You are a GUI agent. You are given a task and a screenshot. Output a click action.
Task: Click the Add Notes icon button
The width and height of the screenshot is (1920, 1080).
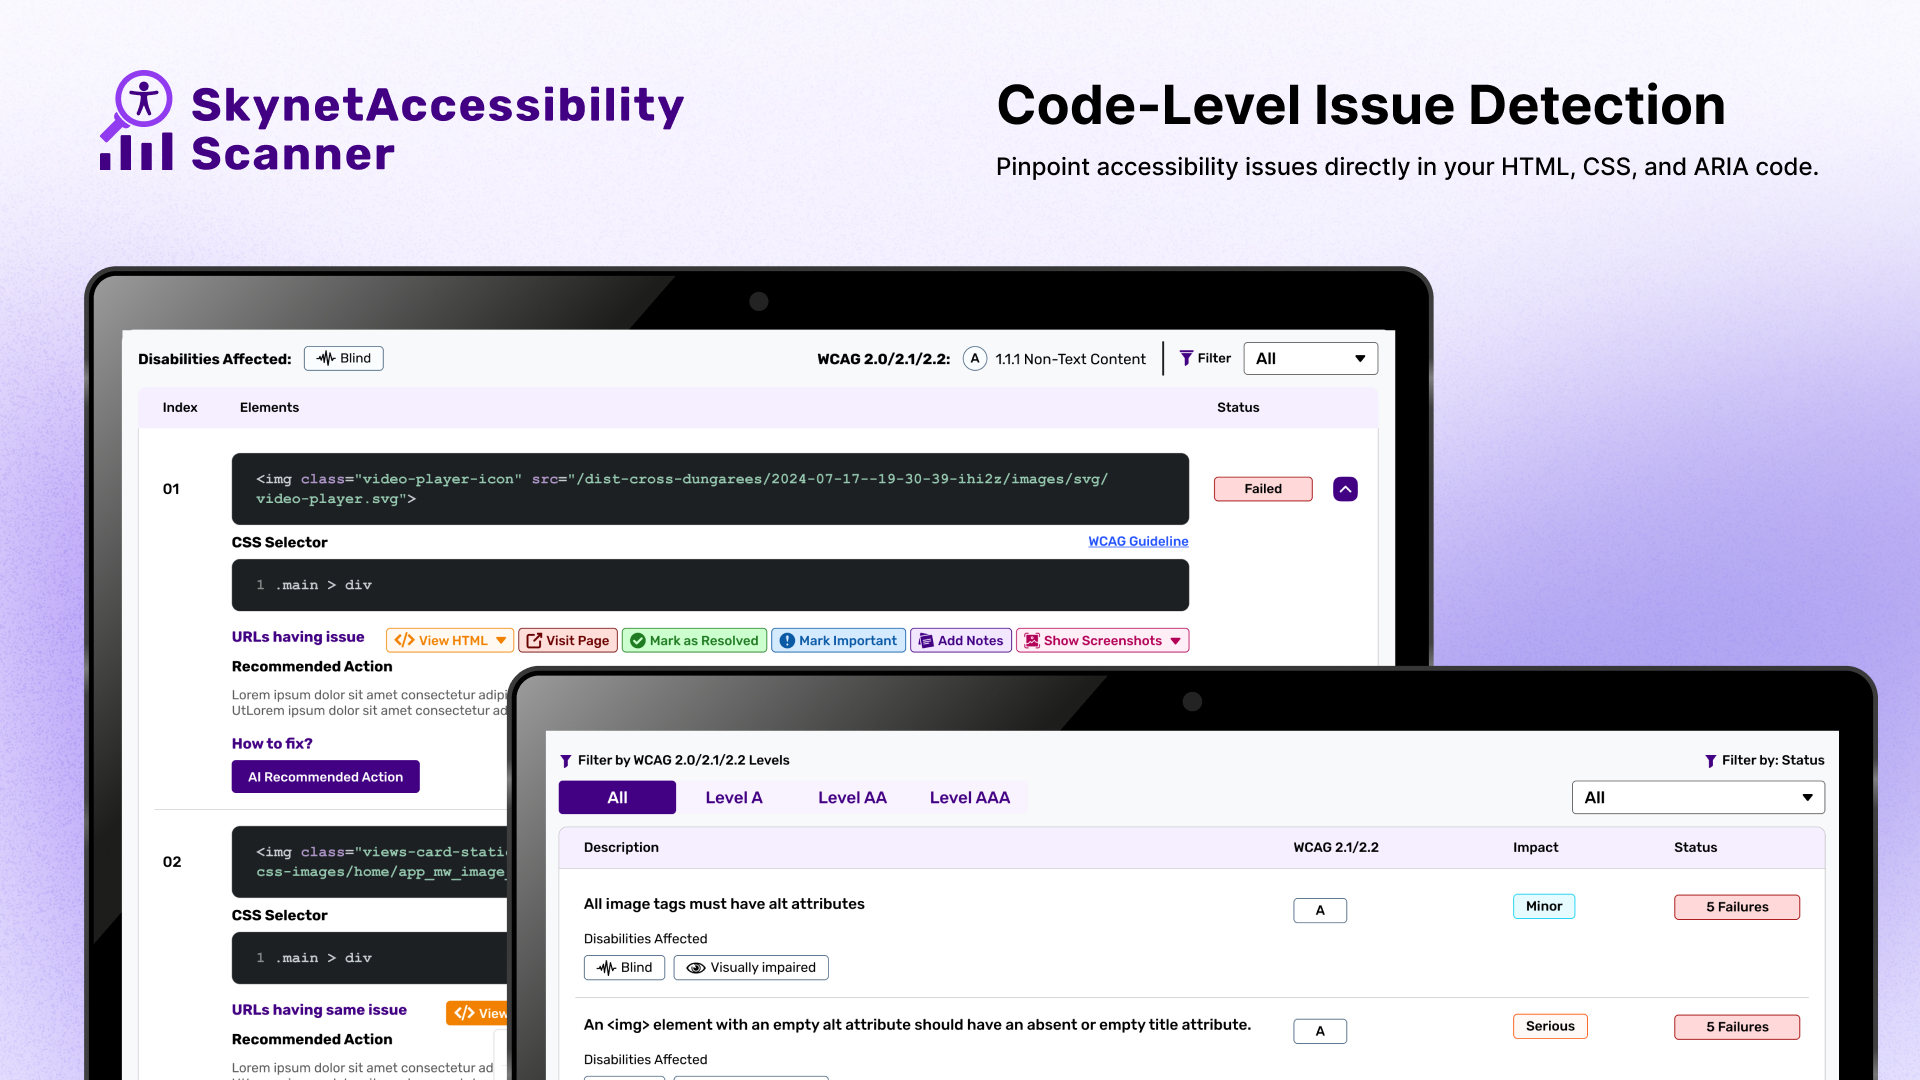pyautogui.click(x=927, y=640)
